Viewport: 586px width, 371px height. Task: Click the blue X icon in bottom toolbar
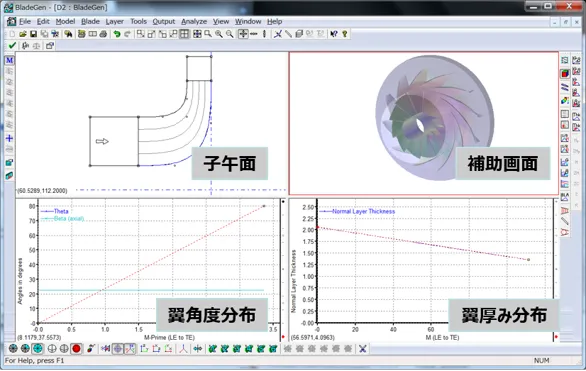pyautogui.click(x=362, y=349)
